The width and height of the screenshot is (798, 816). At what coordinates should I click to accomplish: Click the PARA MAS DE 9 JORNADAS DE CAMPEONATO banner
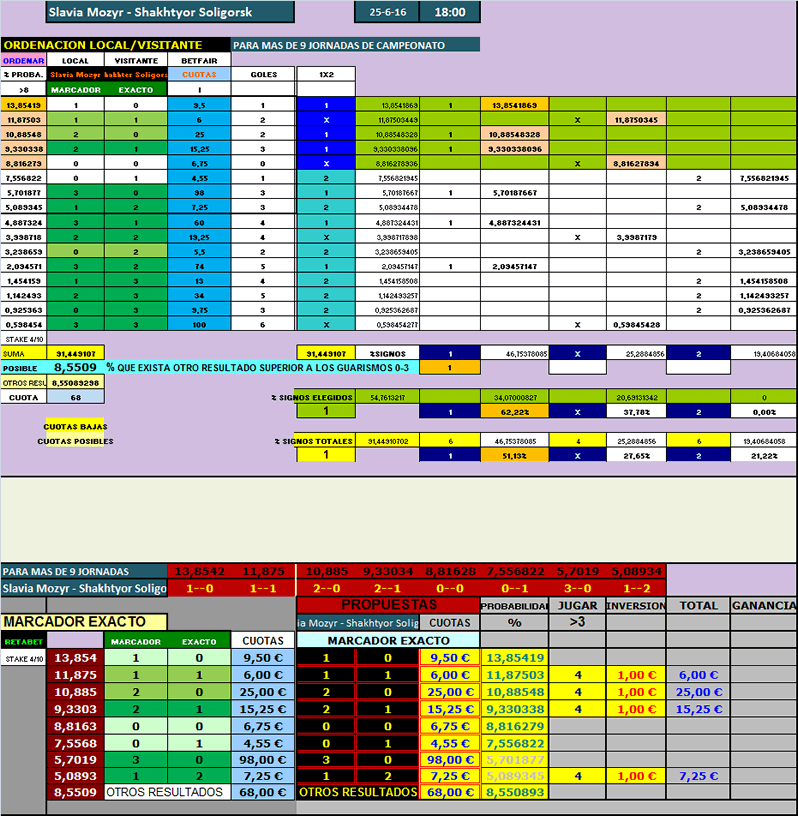[356, 45]
